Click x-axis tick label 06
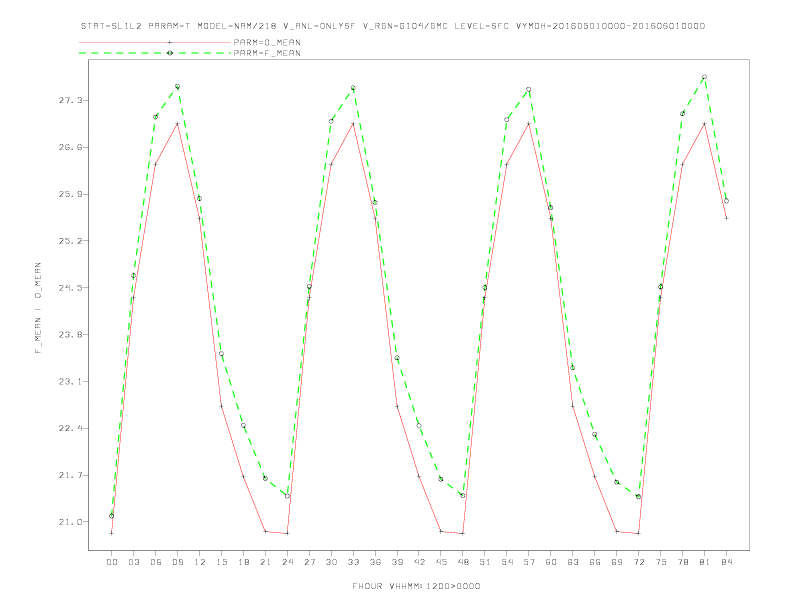Screen dimensions: 792x612 pos(156,562)
